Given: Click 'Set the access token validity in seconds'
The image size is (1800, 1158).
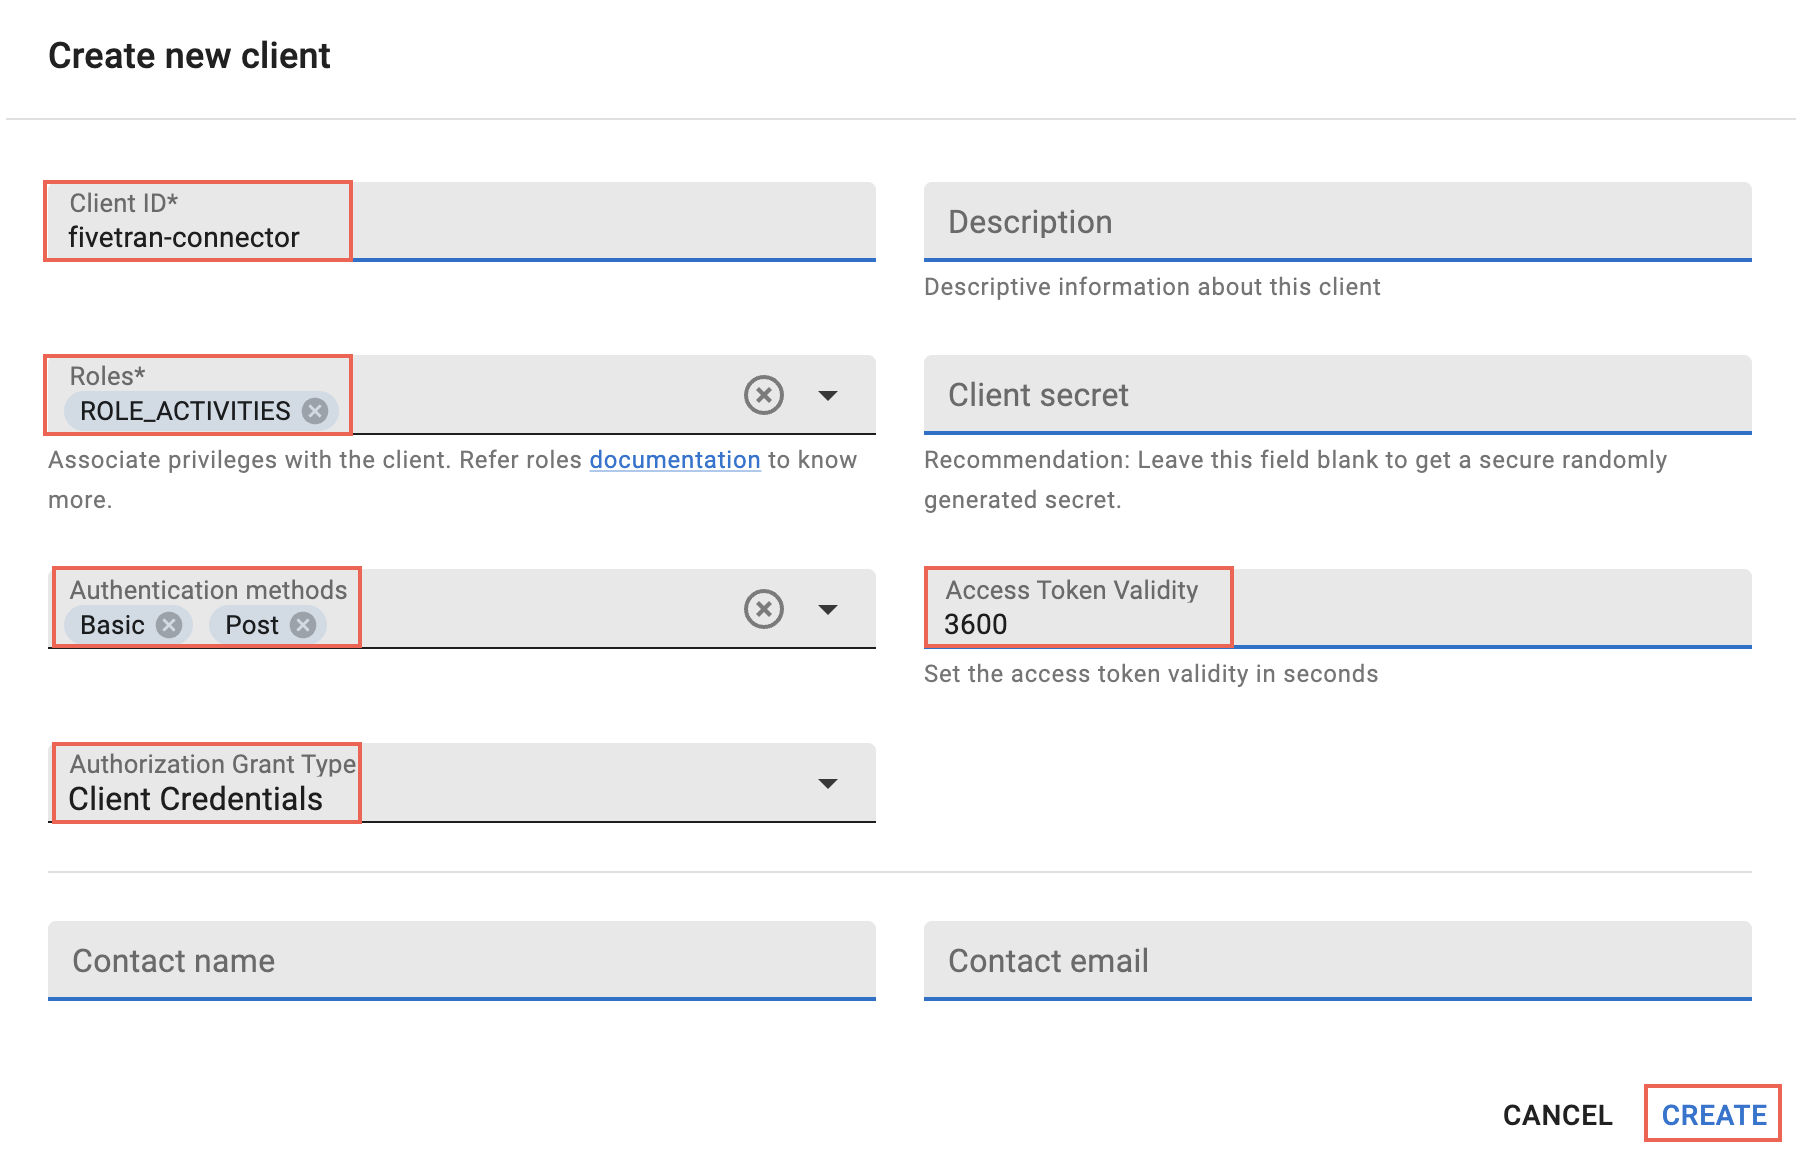Looking at the screenshot, I should tap(1151, 674).
